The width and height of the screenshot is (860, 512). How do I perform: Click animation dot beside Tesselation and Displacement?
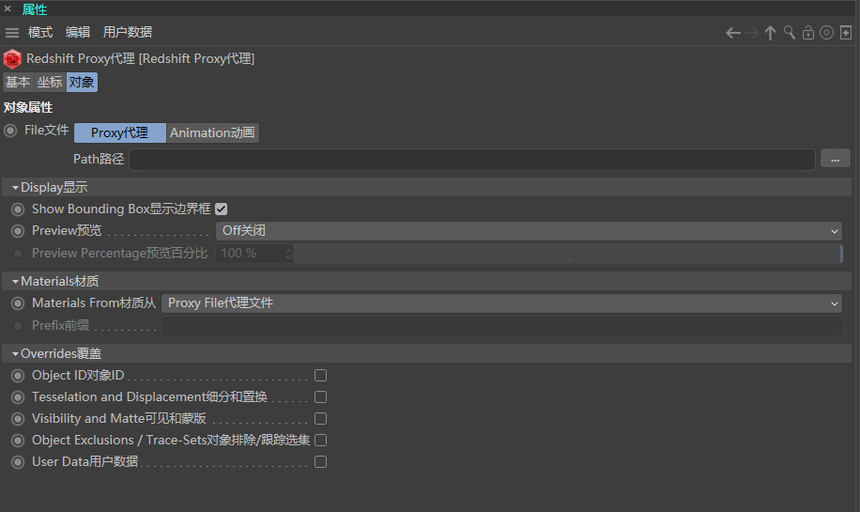pyautogui.click(x=18, y=397)
